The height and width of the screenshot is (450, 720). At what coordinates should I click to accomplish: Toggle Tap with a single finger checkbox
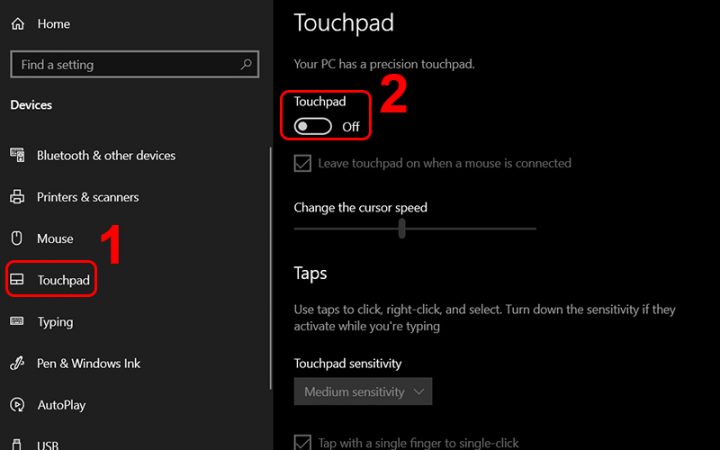pos(302,442)
